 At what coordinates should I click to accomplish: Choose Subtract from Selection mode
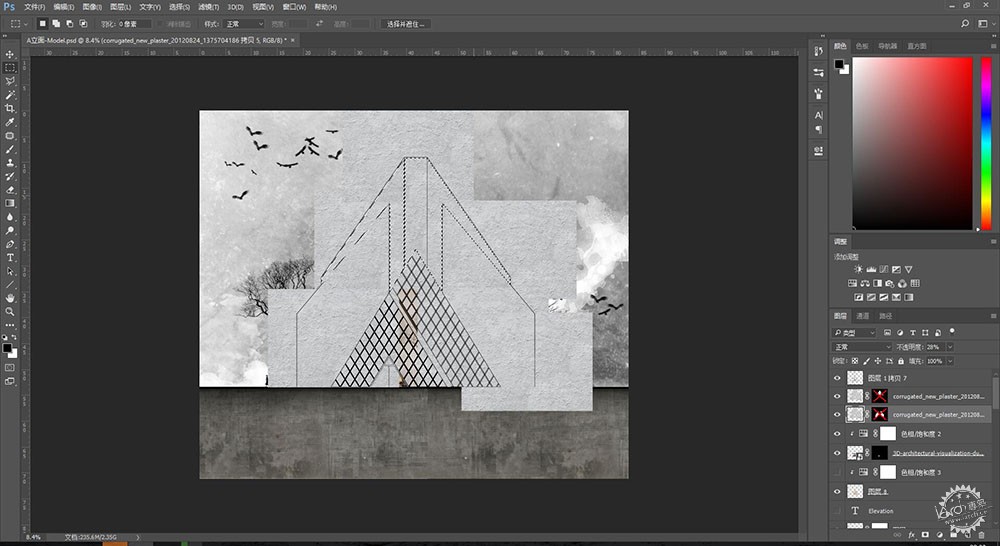pos(70,24)
